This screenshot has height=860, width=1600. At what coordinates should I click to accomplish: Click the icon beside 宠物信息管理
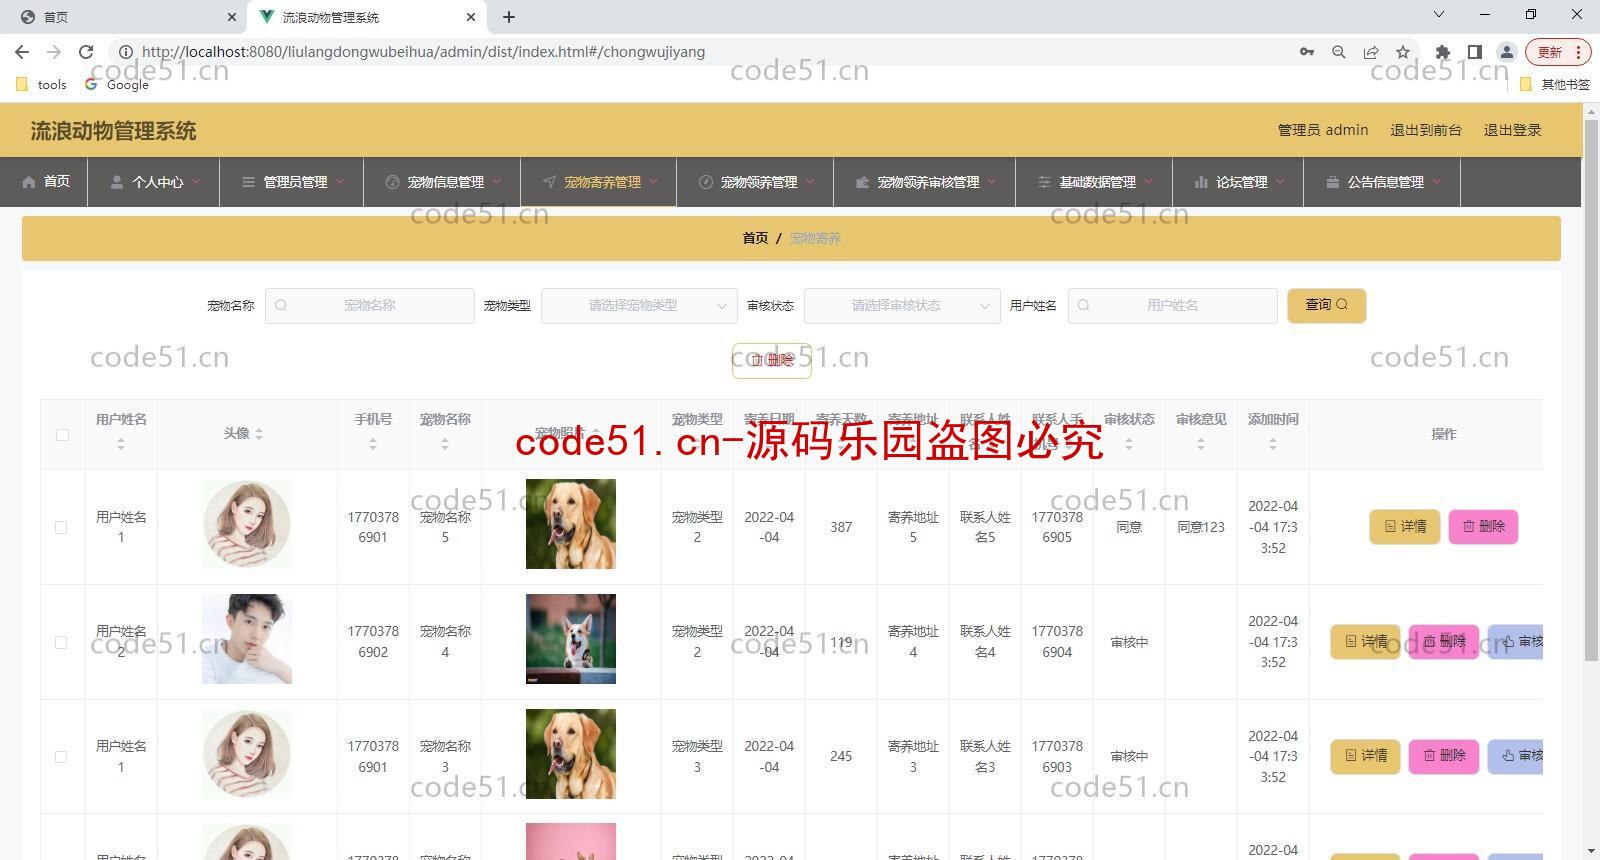point(392,182)
